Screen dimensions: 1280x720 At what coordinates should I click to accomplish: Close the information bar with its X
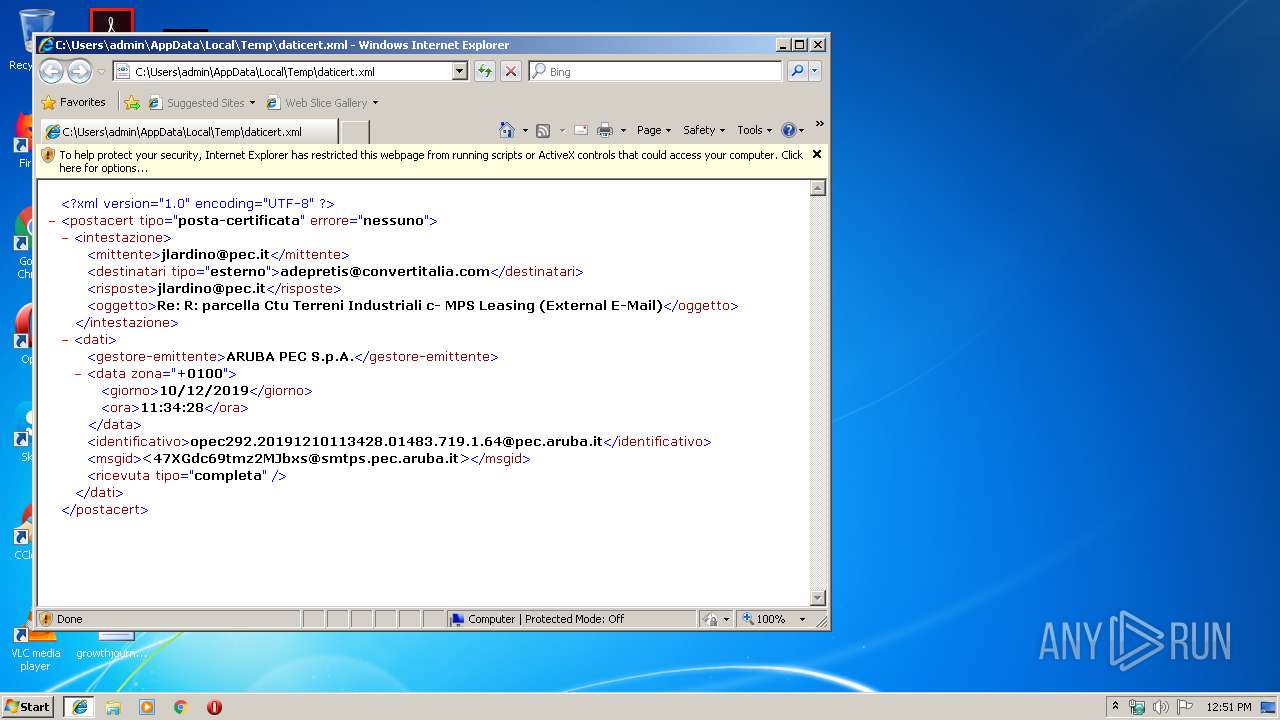pyautogui.click(x=817, y=154)
